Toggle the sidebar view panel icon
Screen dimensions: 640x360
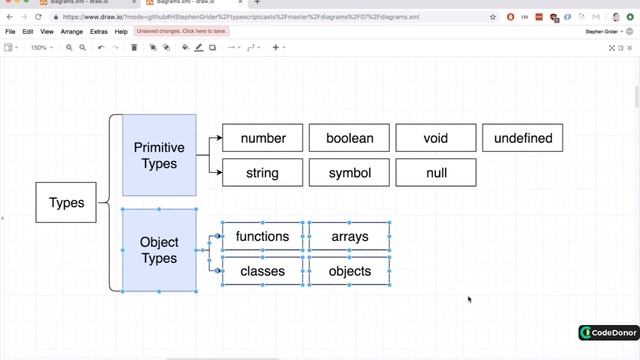(8, 47)
